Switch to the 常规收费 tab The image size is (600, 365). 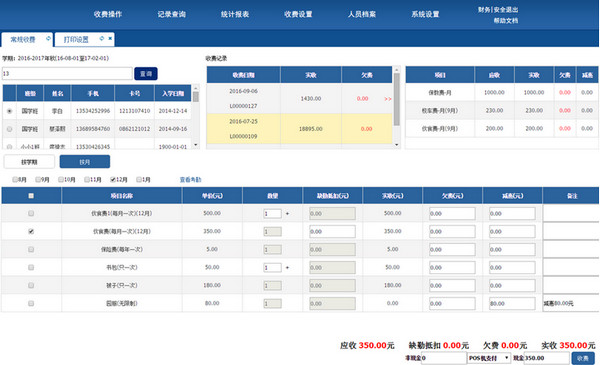[23, 39]
